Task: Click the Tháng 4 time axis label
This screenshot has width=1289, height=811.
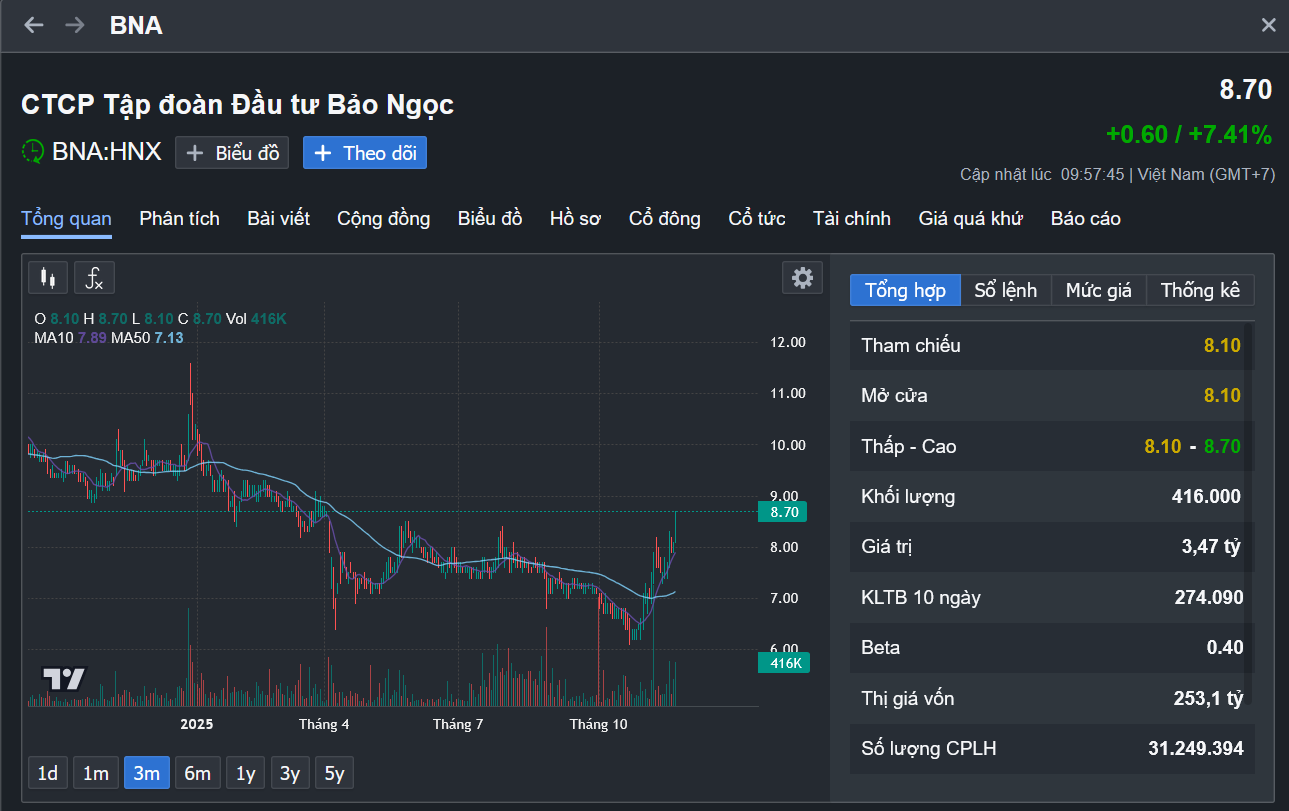Action: (x=324, y=724)
